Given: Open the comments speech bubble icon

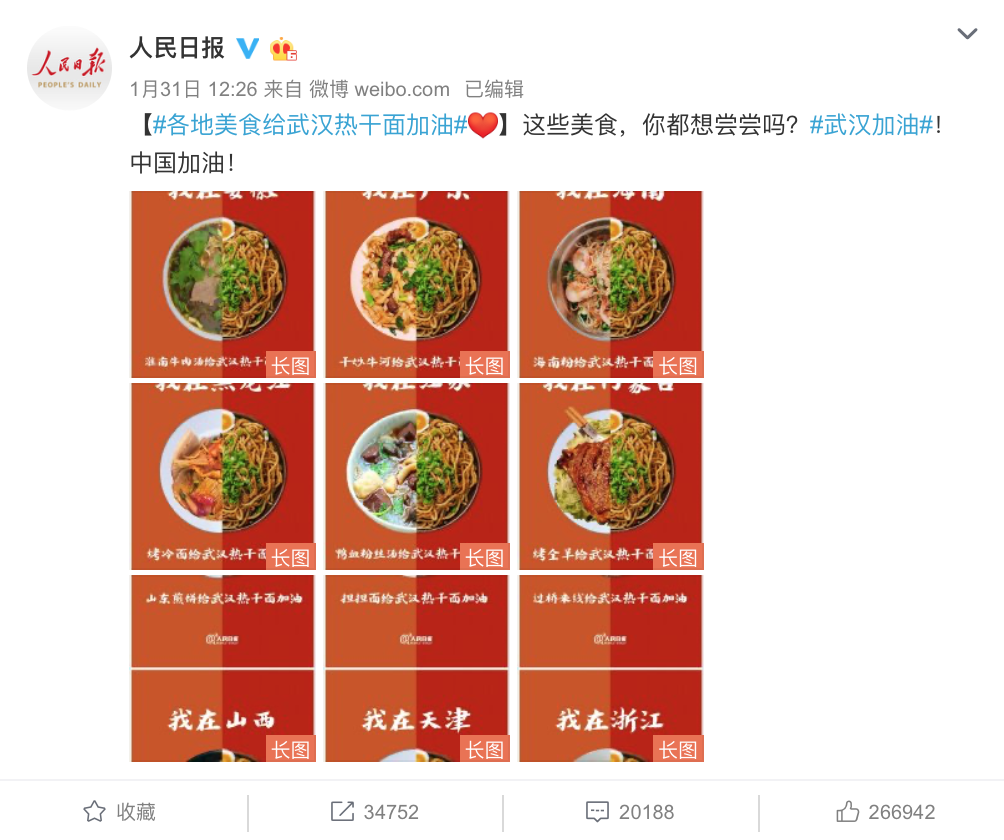Looking at the screenshot, I should (597, 811).
